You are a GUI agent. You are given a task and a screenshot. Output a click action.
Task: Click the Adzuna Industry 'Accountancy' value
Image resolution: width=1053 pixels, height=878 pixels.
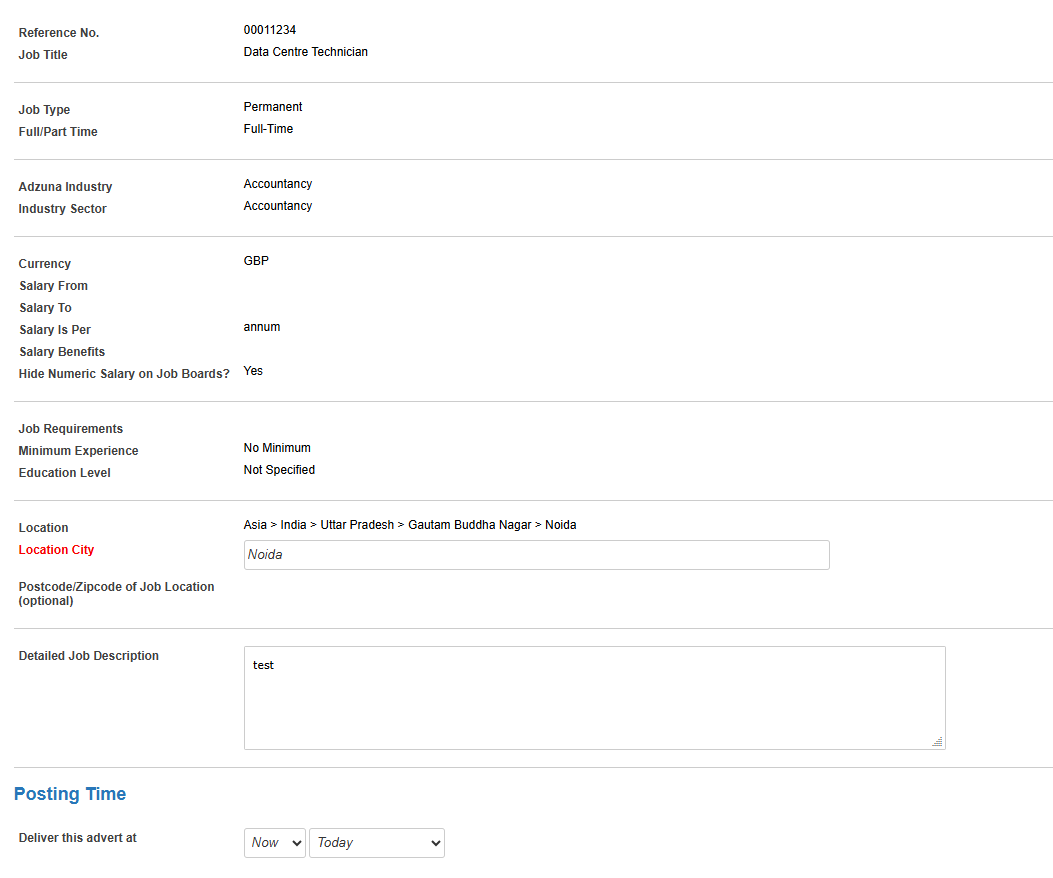coord(277,184)
